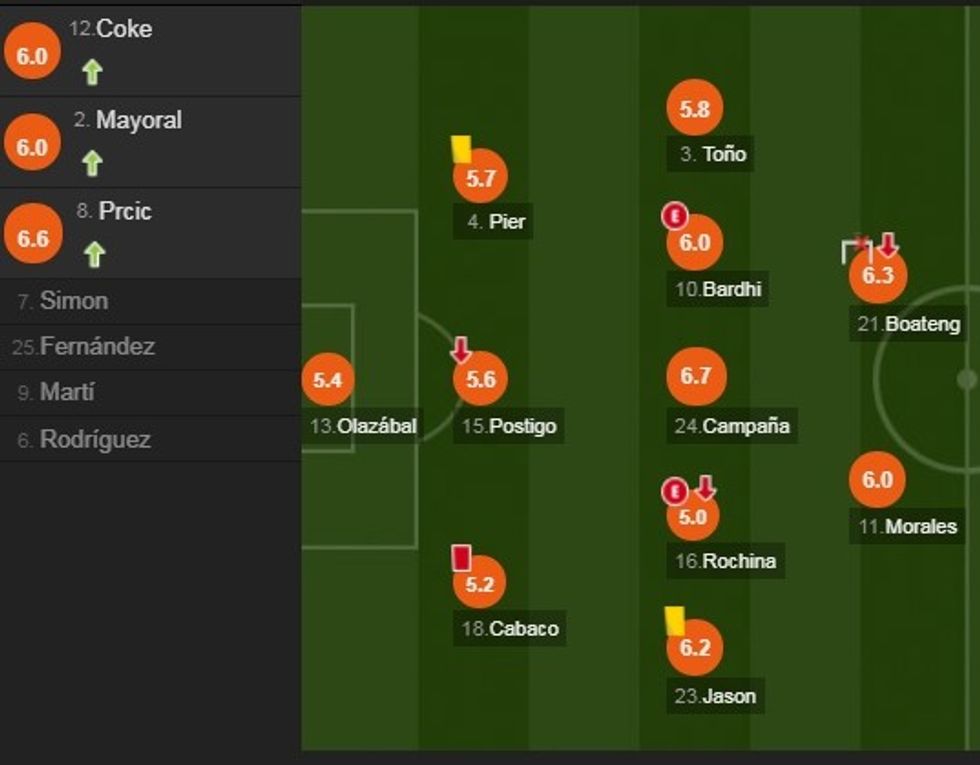The image size is (980, 765).
Task: Click the round red icon above Bardhi's rating
Action: (x=675, y=214)
